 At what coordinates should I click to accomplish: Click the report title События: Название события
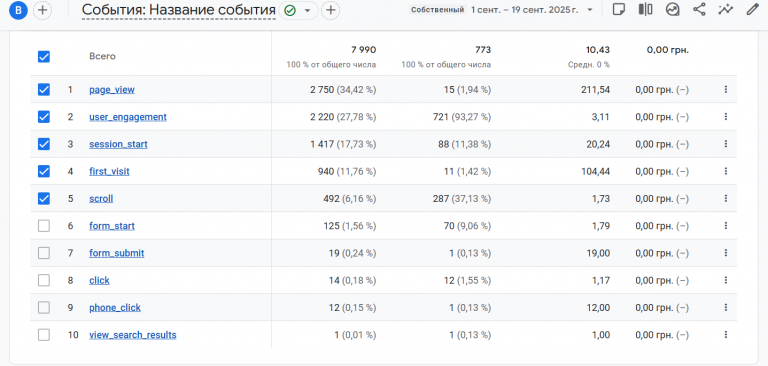coord(179,10)
